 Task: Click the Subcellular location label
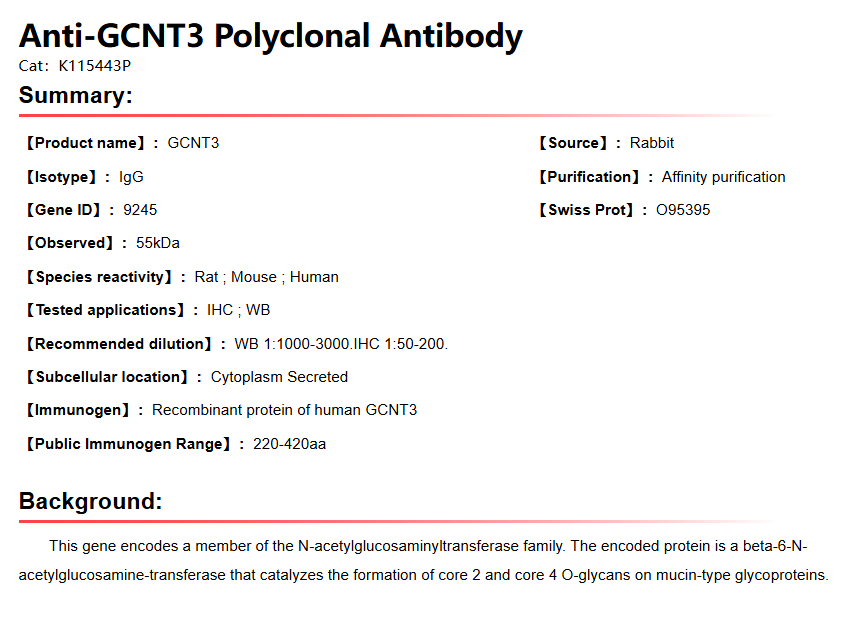point(106,377)
